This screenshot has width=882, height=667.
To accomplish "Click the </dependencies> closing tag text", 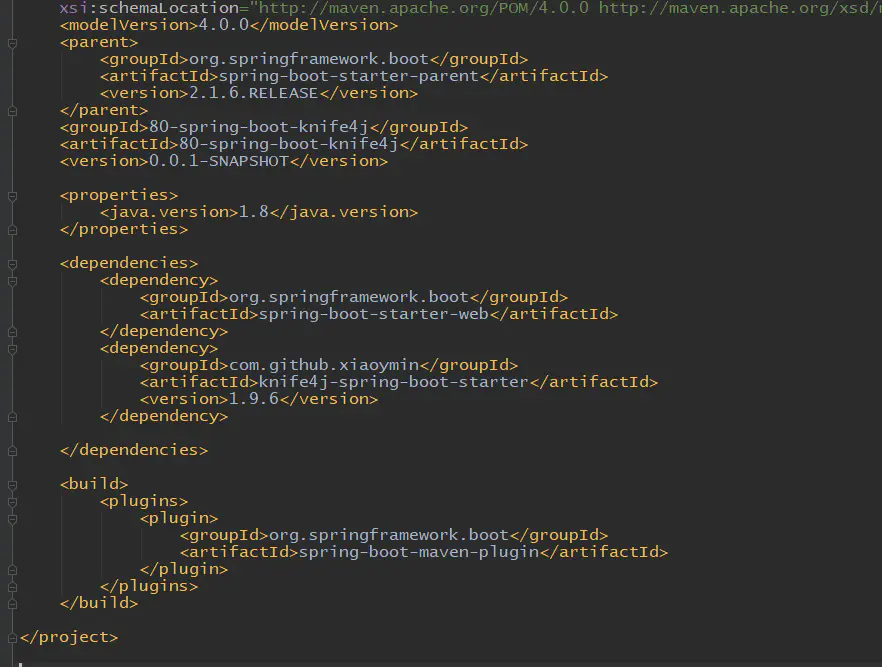I will tap(134, 450).
